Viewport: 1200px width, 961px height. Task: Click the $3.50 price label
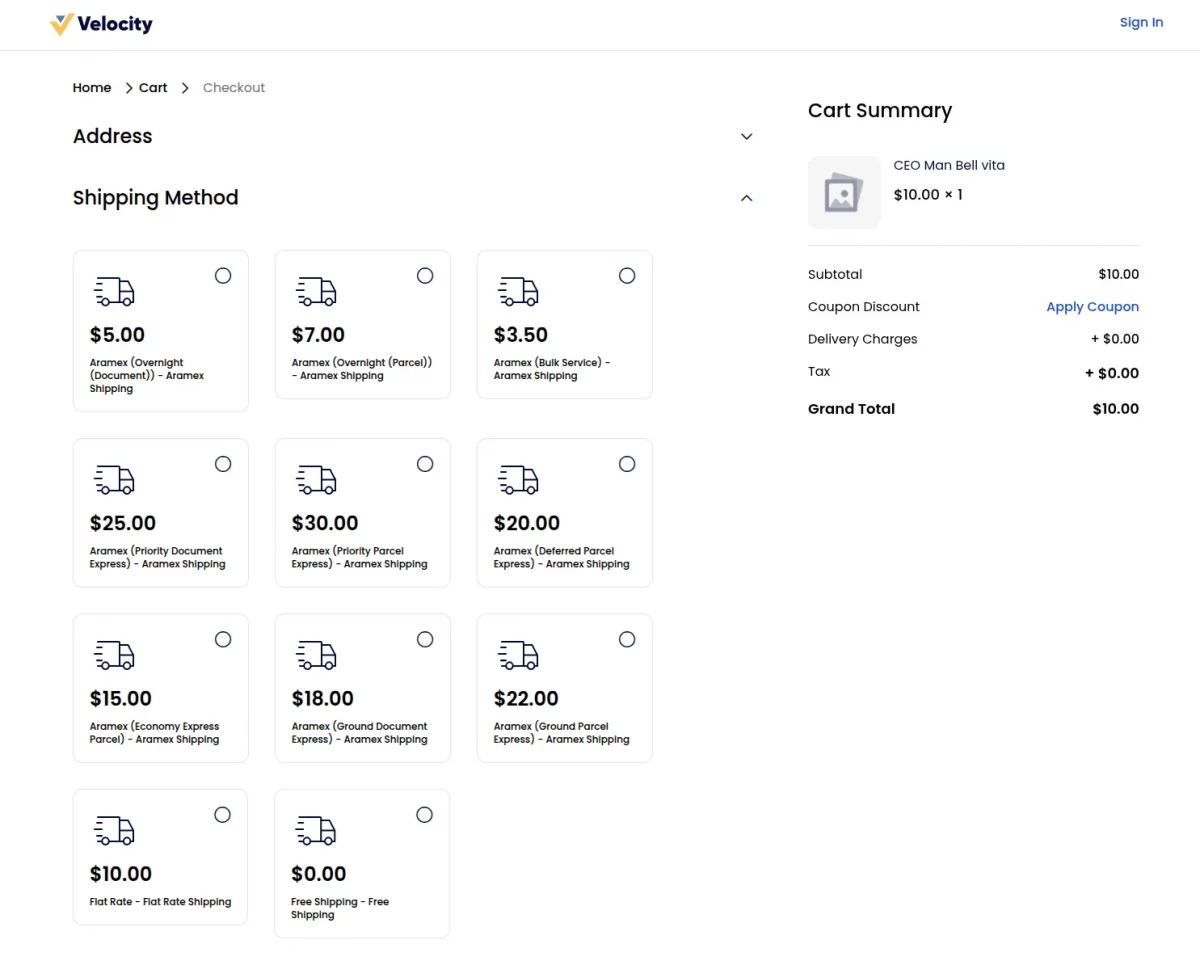pyautogui.click(x=521, y=335)
